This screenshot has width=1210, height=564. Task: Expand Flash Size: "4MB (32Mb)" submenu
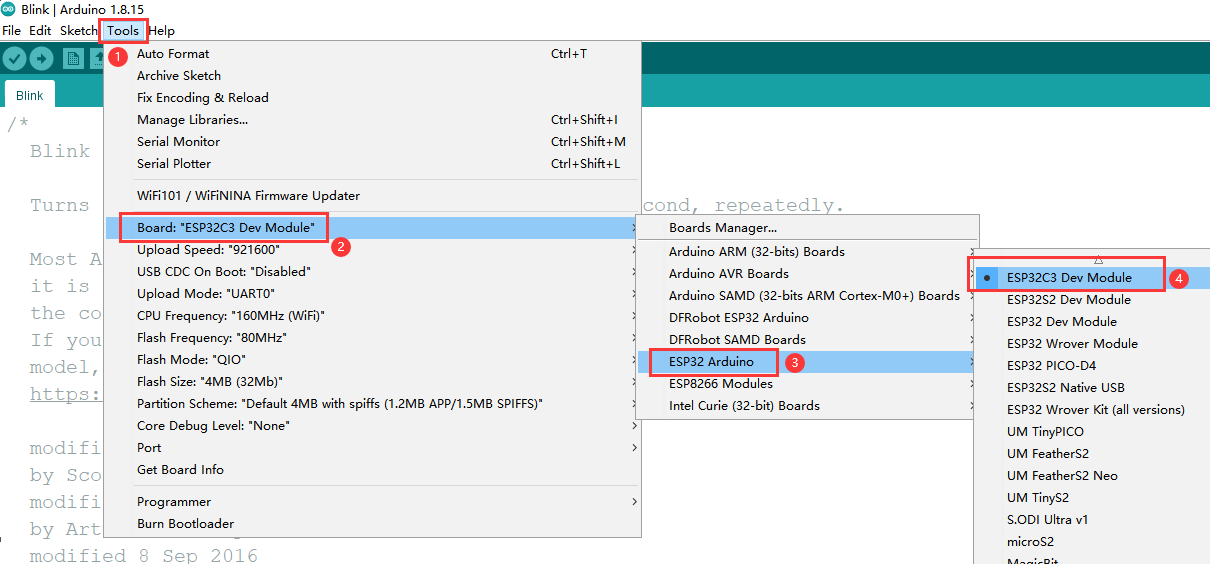coord(371,382)
